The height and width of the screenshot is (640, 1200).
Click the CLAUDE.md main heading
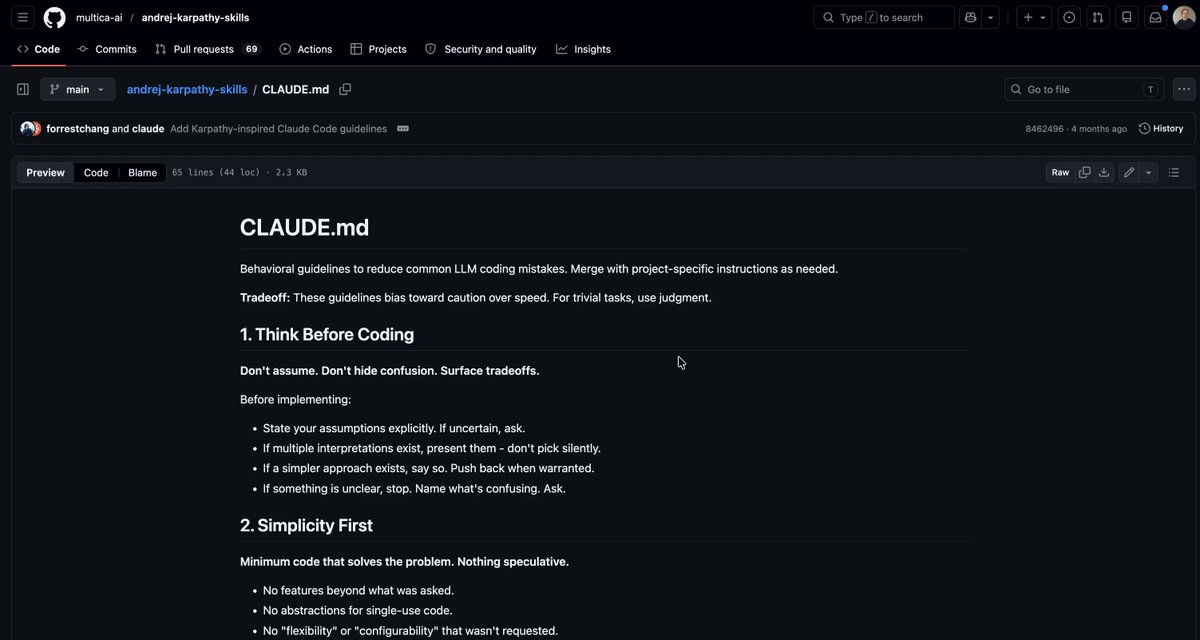(x=304, y=227)
